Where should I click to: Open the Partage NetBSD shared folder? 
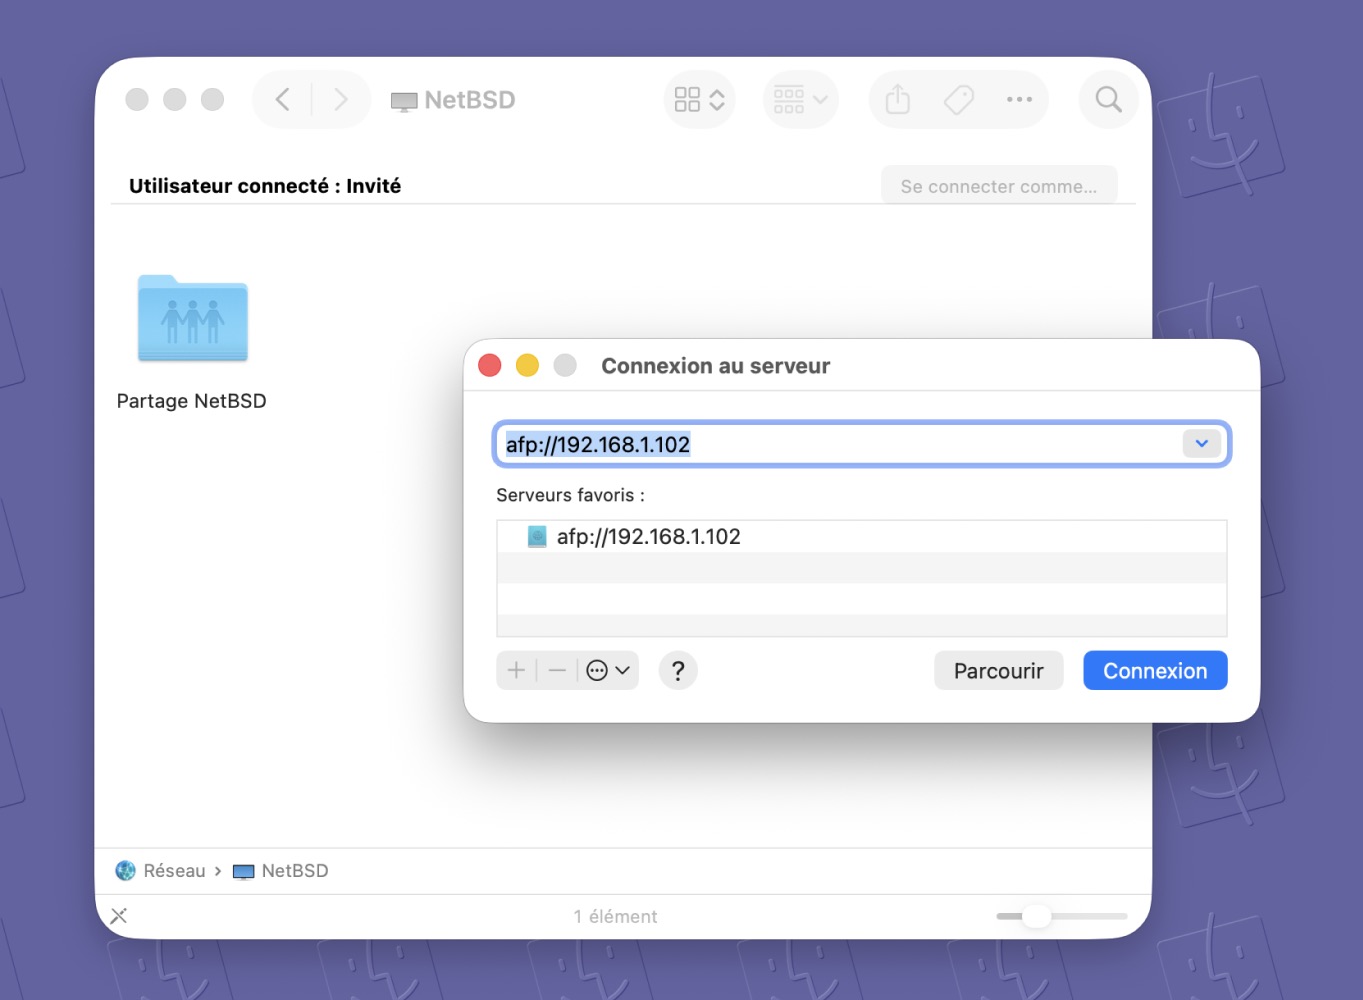coord(192,319)
